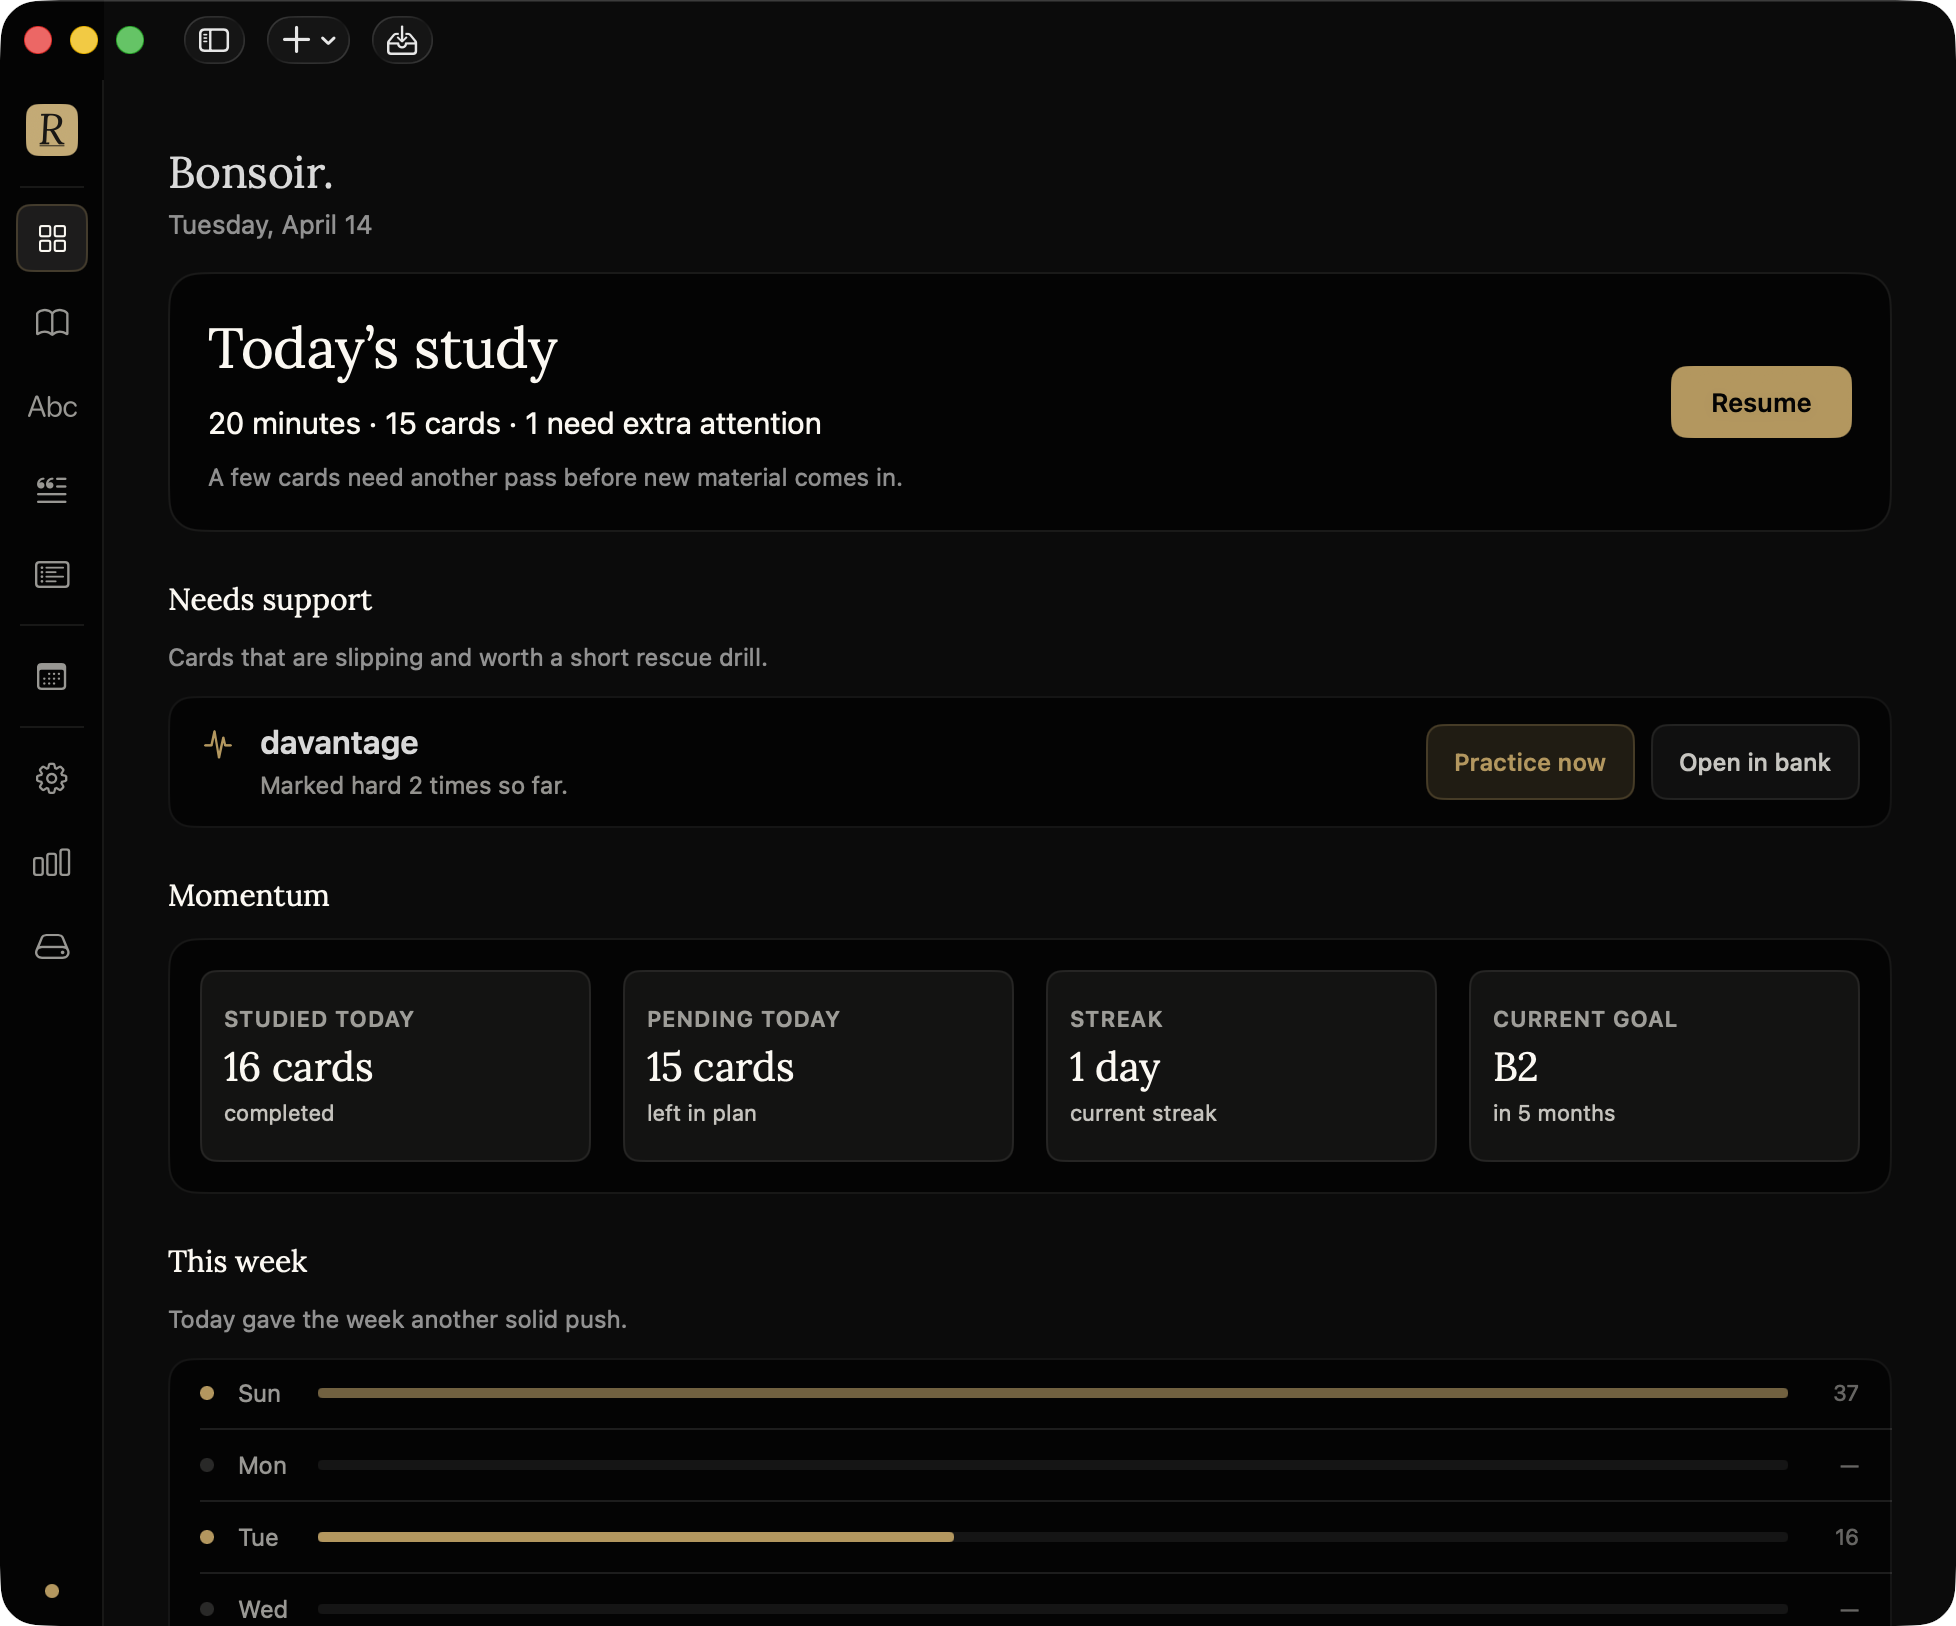Open the calendar view in sidebar
This screenshot has height=1626, width=1956.
pyautogui.click(x=52, y=676)
